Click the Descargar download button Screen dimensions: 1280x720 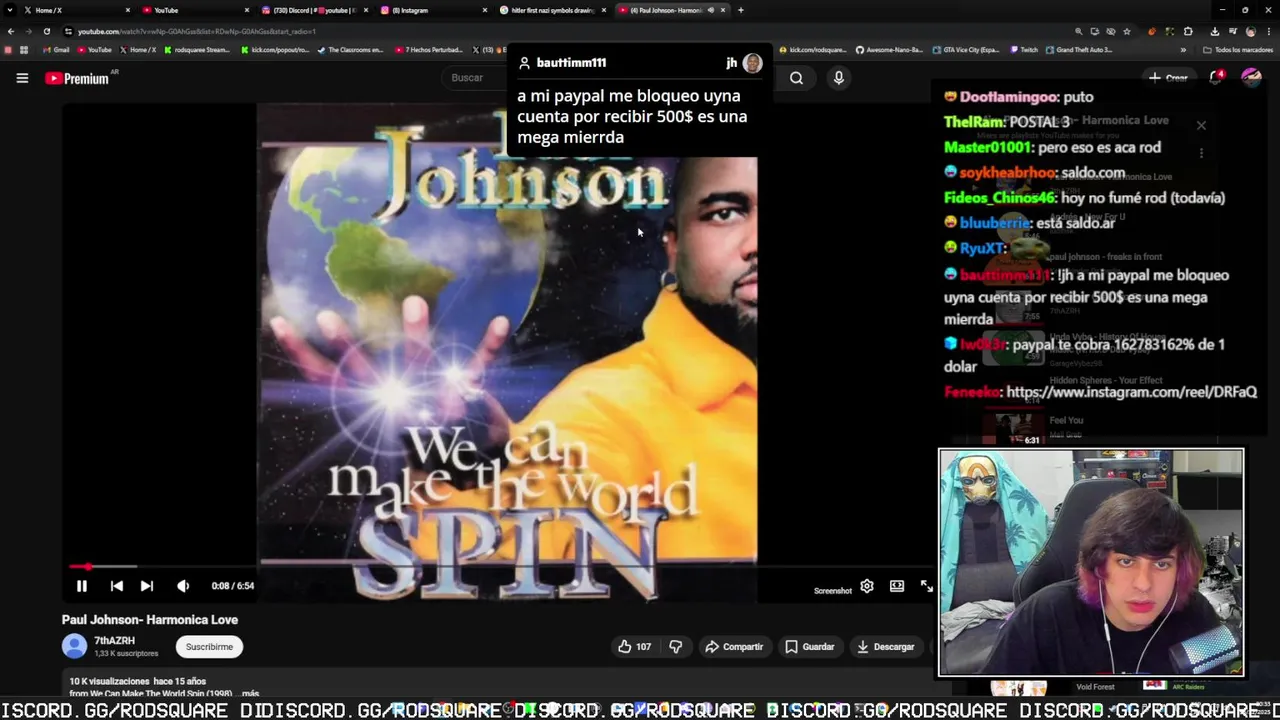[x=886, y=647]
